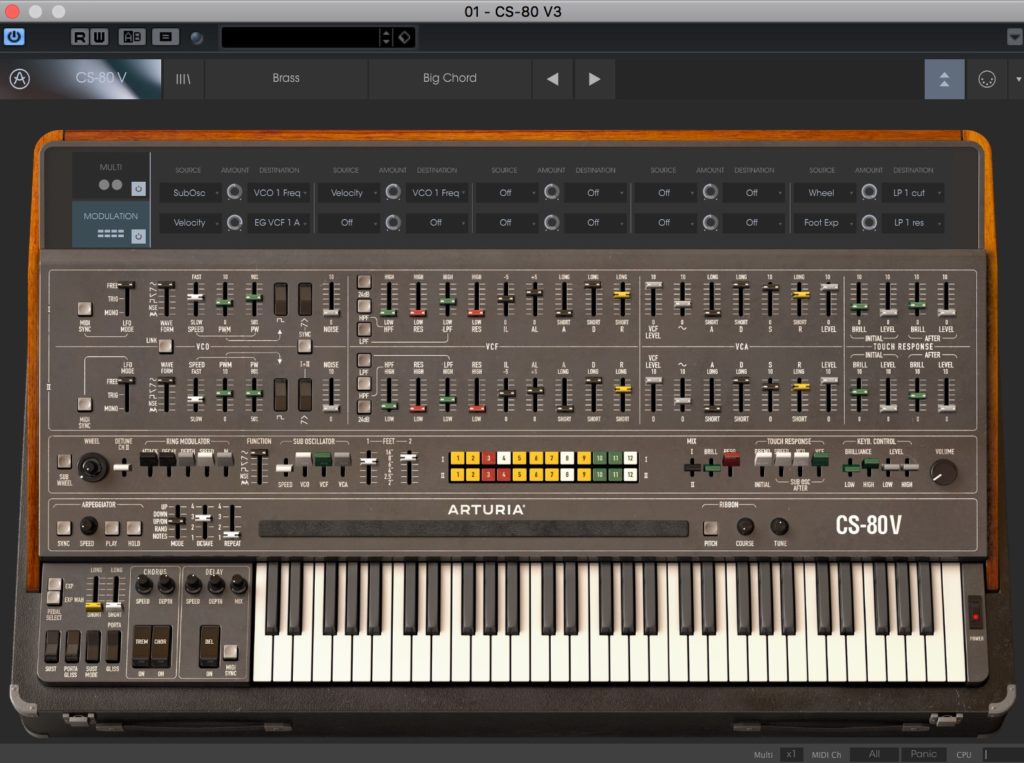Open the EG VCF 1 A destination dropdown
Screen dimensions: 1024x763
pos(280,223)
